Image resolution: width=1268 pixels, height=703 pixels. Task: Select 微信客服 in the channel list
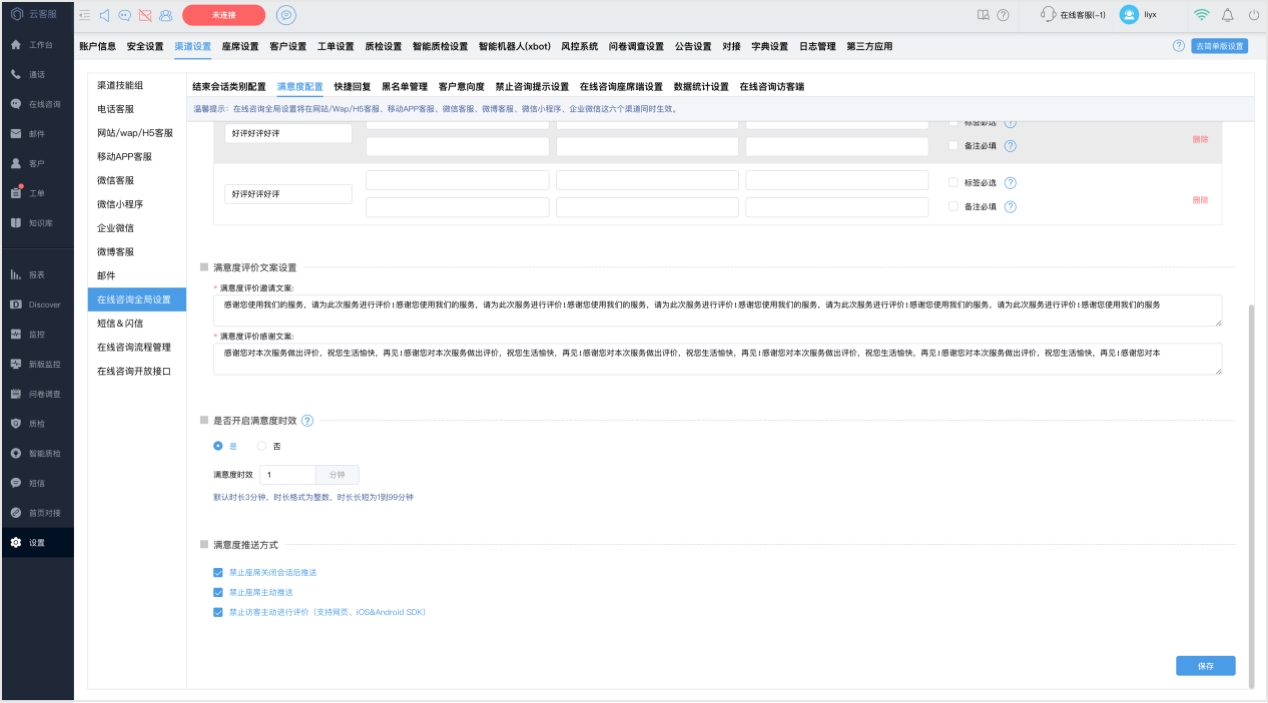[116, 180]
